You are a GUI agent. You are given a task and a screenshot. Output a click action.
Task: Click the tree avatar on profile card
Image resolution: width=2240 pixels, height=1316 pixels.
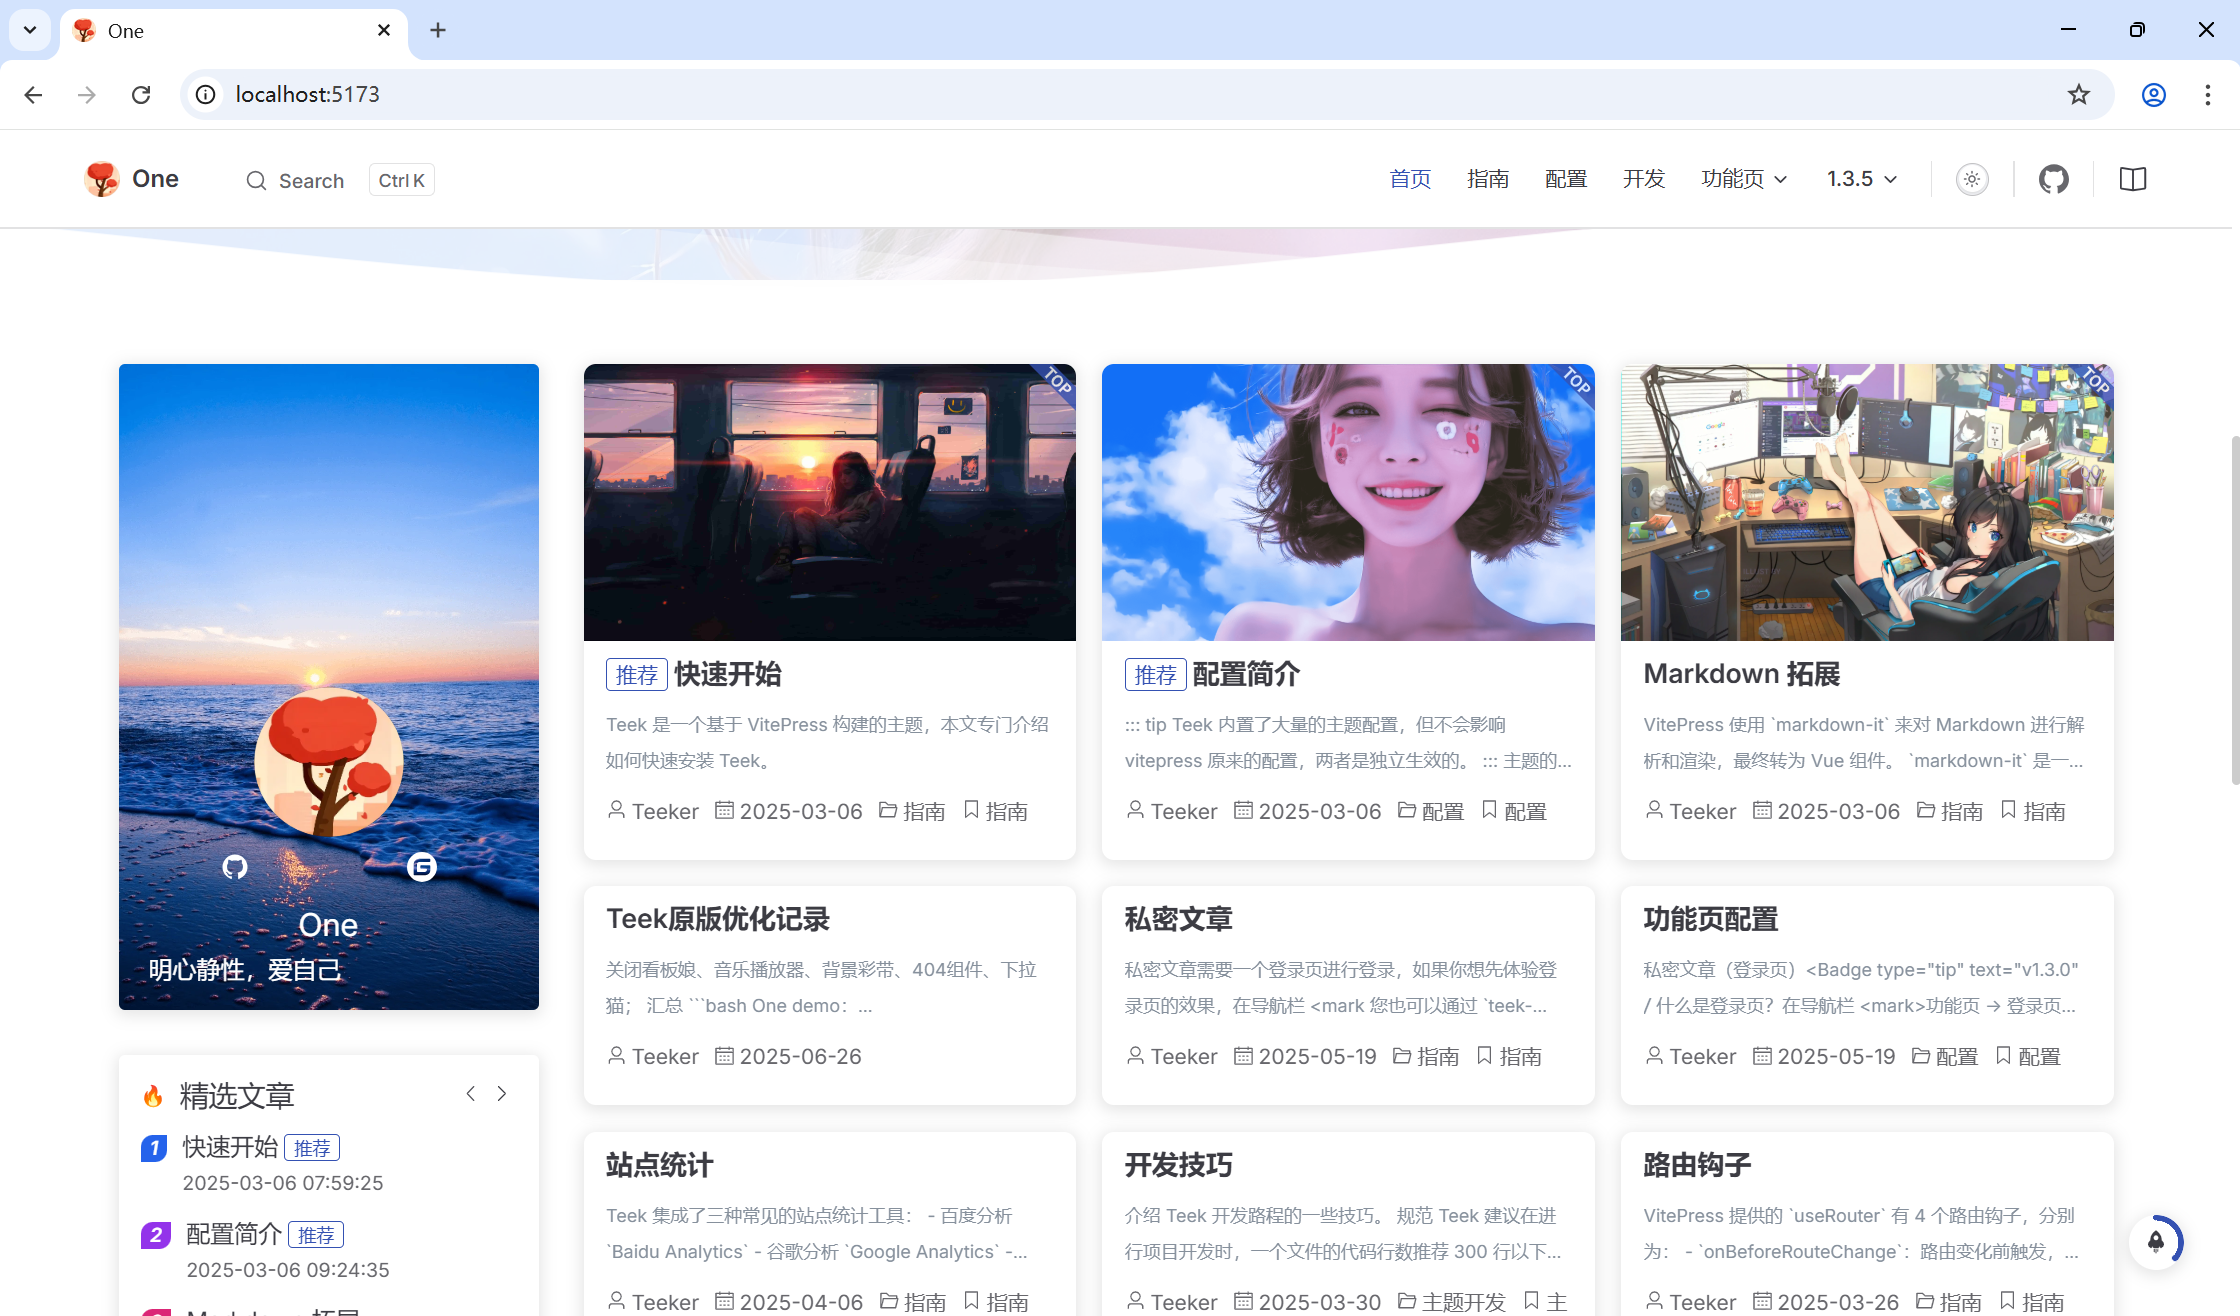tap(329, 762)
